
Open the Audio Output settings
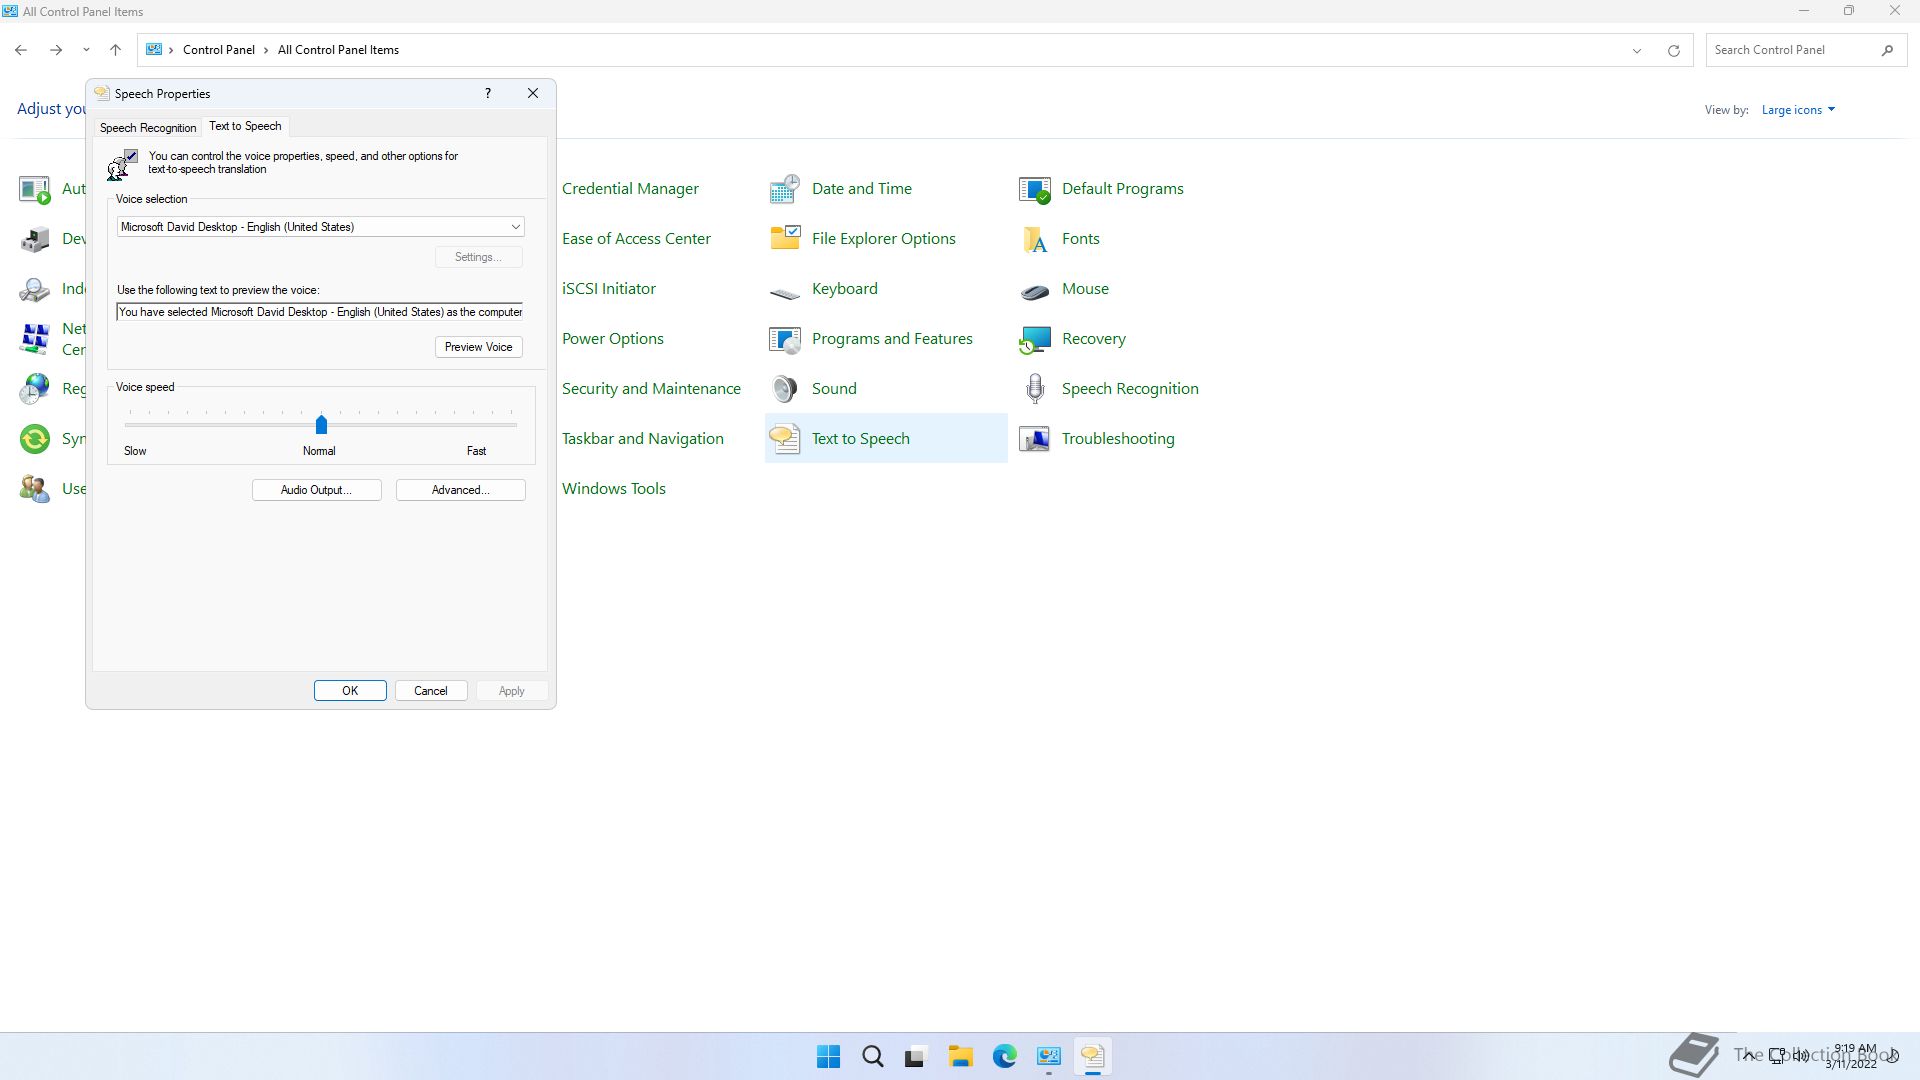click(x=316, y=490)
